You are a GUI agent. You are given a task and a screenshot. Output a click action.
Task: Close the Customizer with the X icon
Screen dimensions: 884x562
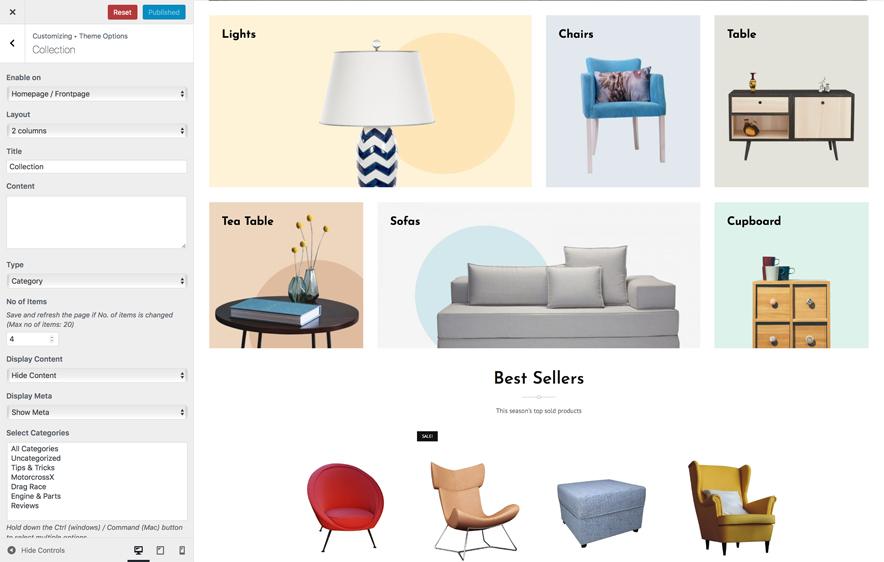coord(12,12)
